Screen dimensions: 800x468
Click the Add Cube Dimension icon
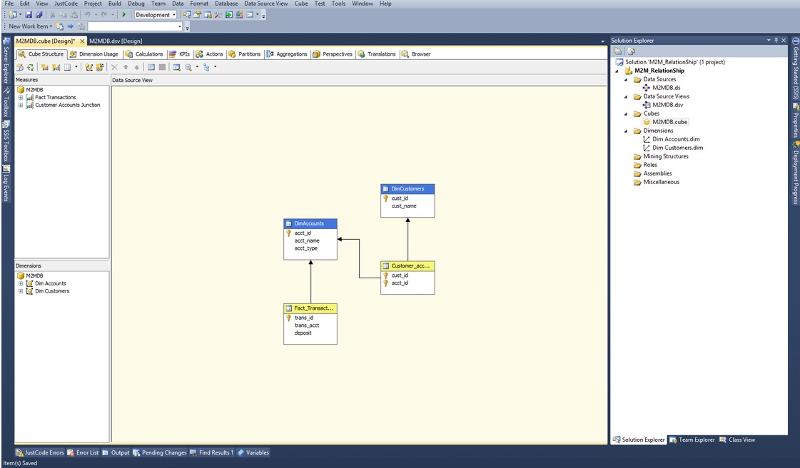coord(89,67)
